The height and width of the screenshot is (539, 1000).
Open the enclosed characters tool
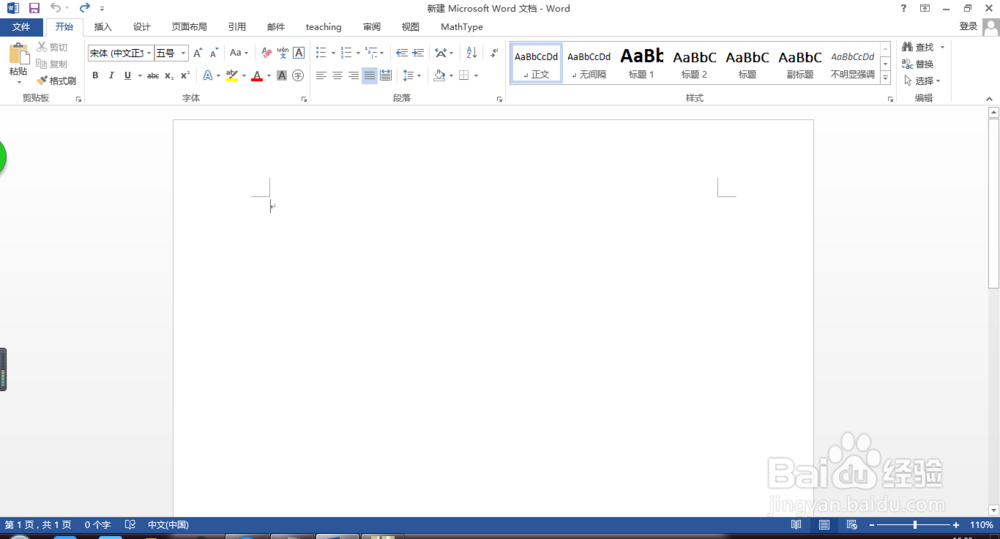coord(298,75)
